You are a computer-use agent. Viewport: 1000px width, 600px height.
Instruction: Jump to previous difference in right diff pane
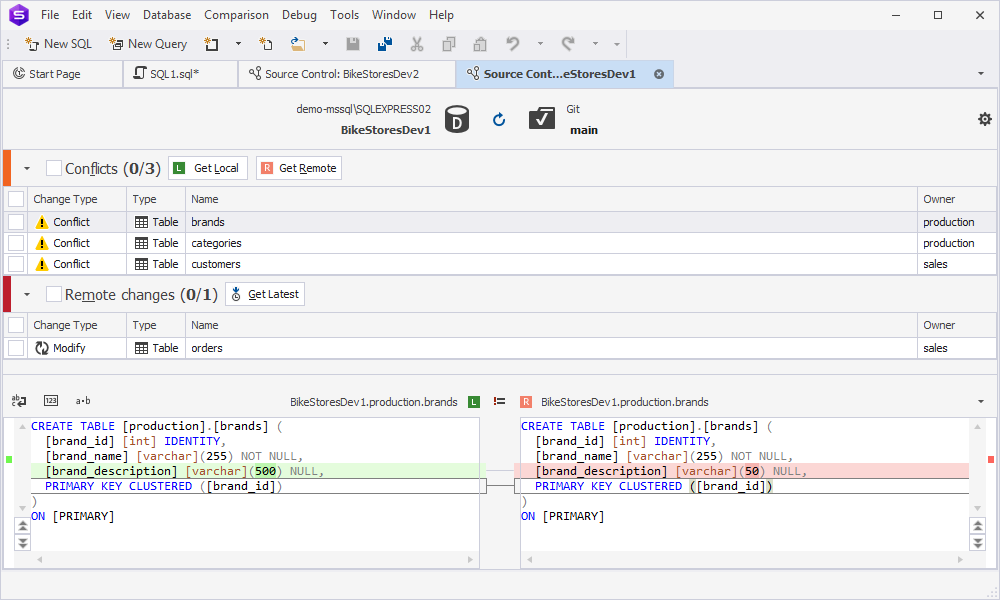(978, 526)
